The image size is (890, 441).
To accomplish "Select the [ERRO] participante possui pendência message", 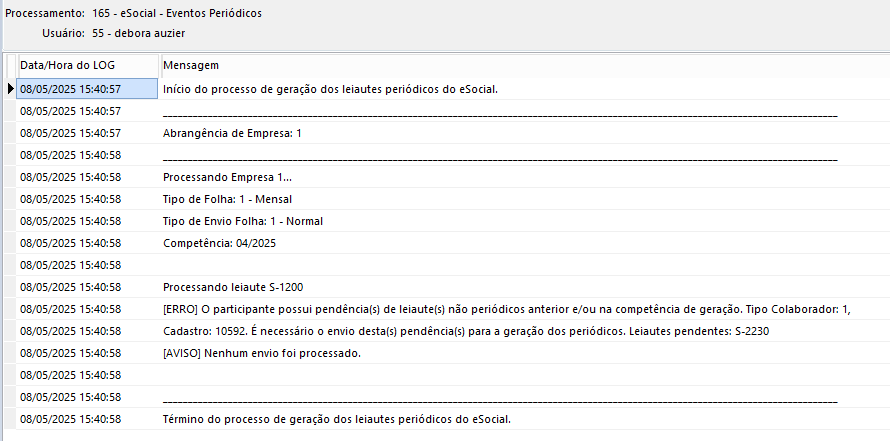I will 507,309.
